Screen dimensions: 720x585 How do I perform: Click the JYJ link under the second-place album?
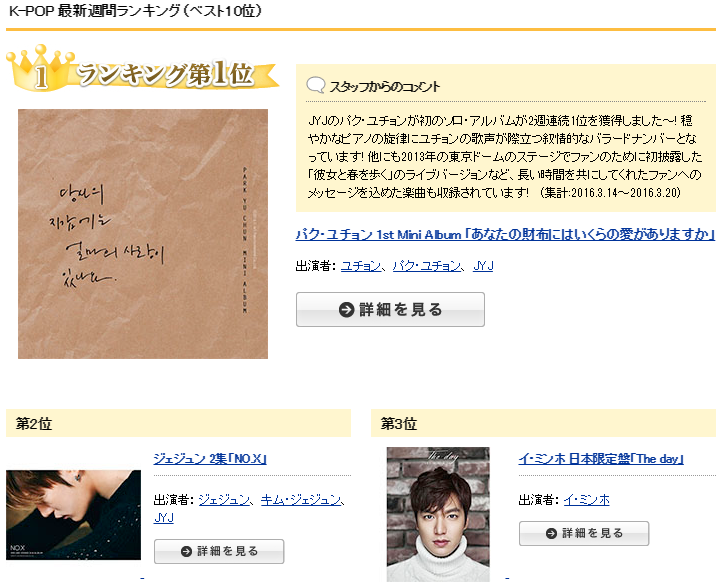click(x=164, y=518)
